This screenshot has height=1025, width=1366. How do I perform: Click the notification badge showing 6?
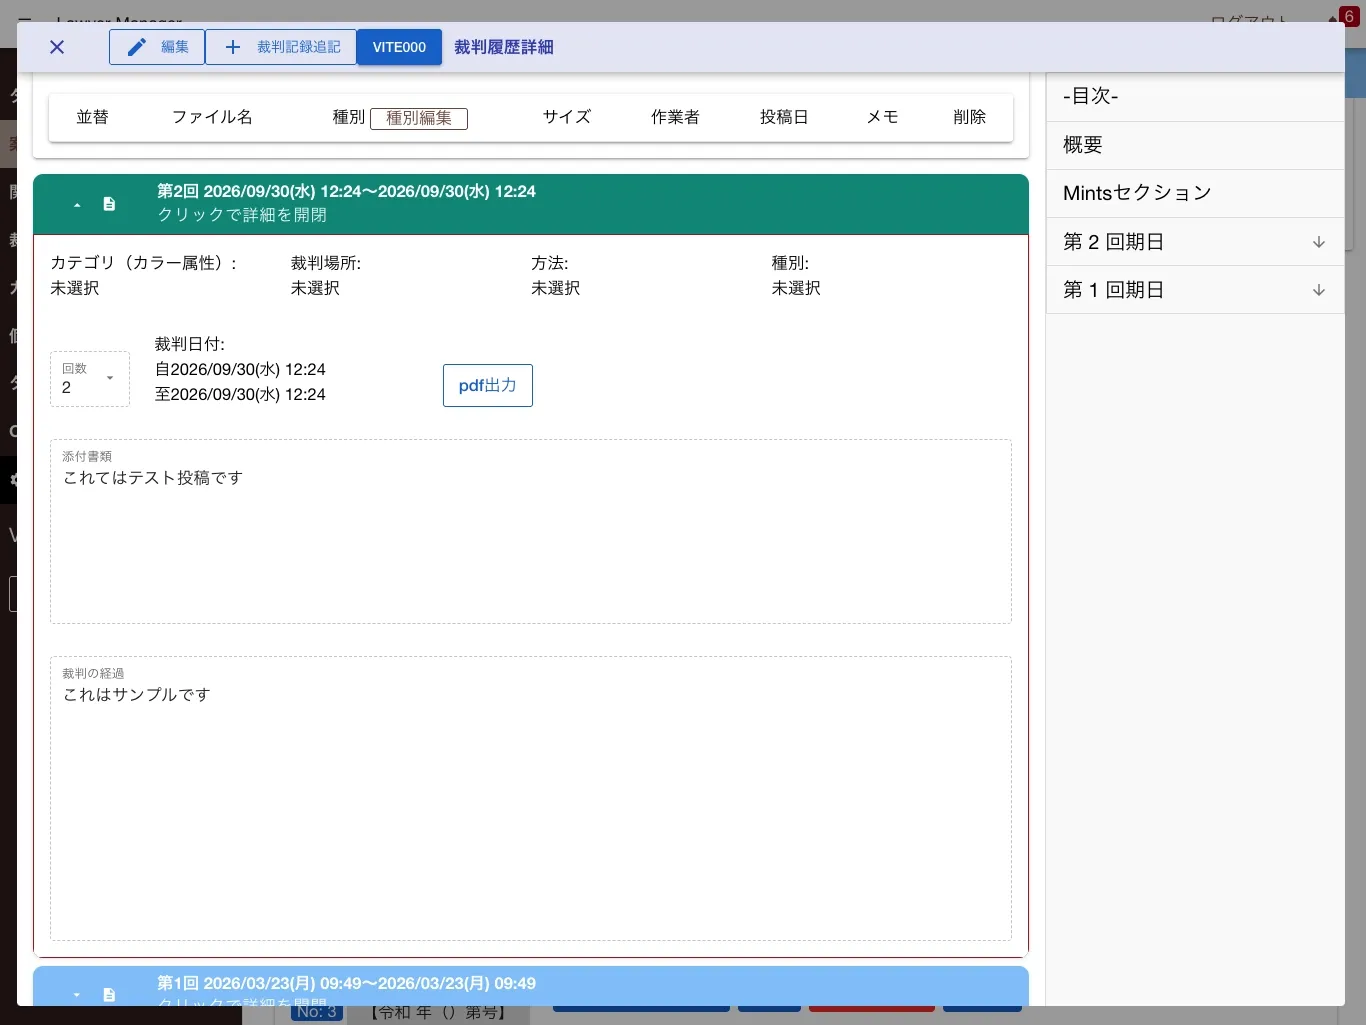pyautogui.click(x=1348, y=16)
